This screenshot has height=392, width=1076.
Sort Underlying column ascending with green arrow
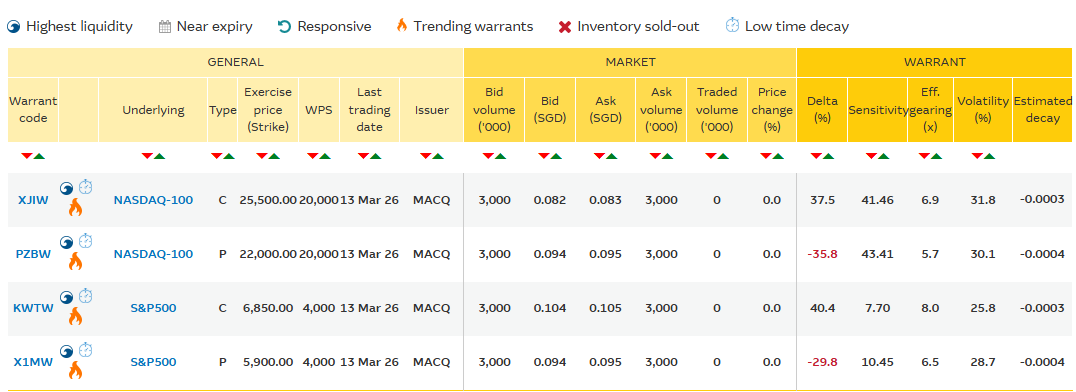pos(159,156)
